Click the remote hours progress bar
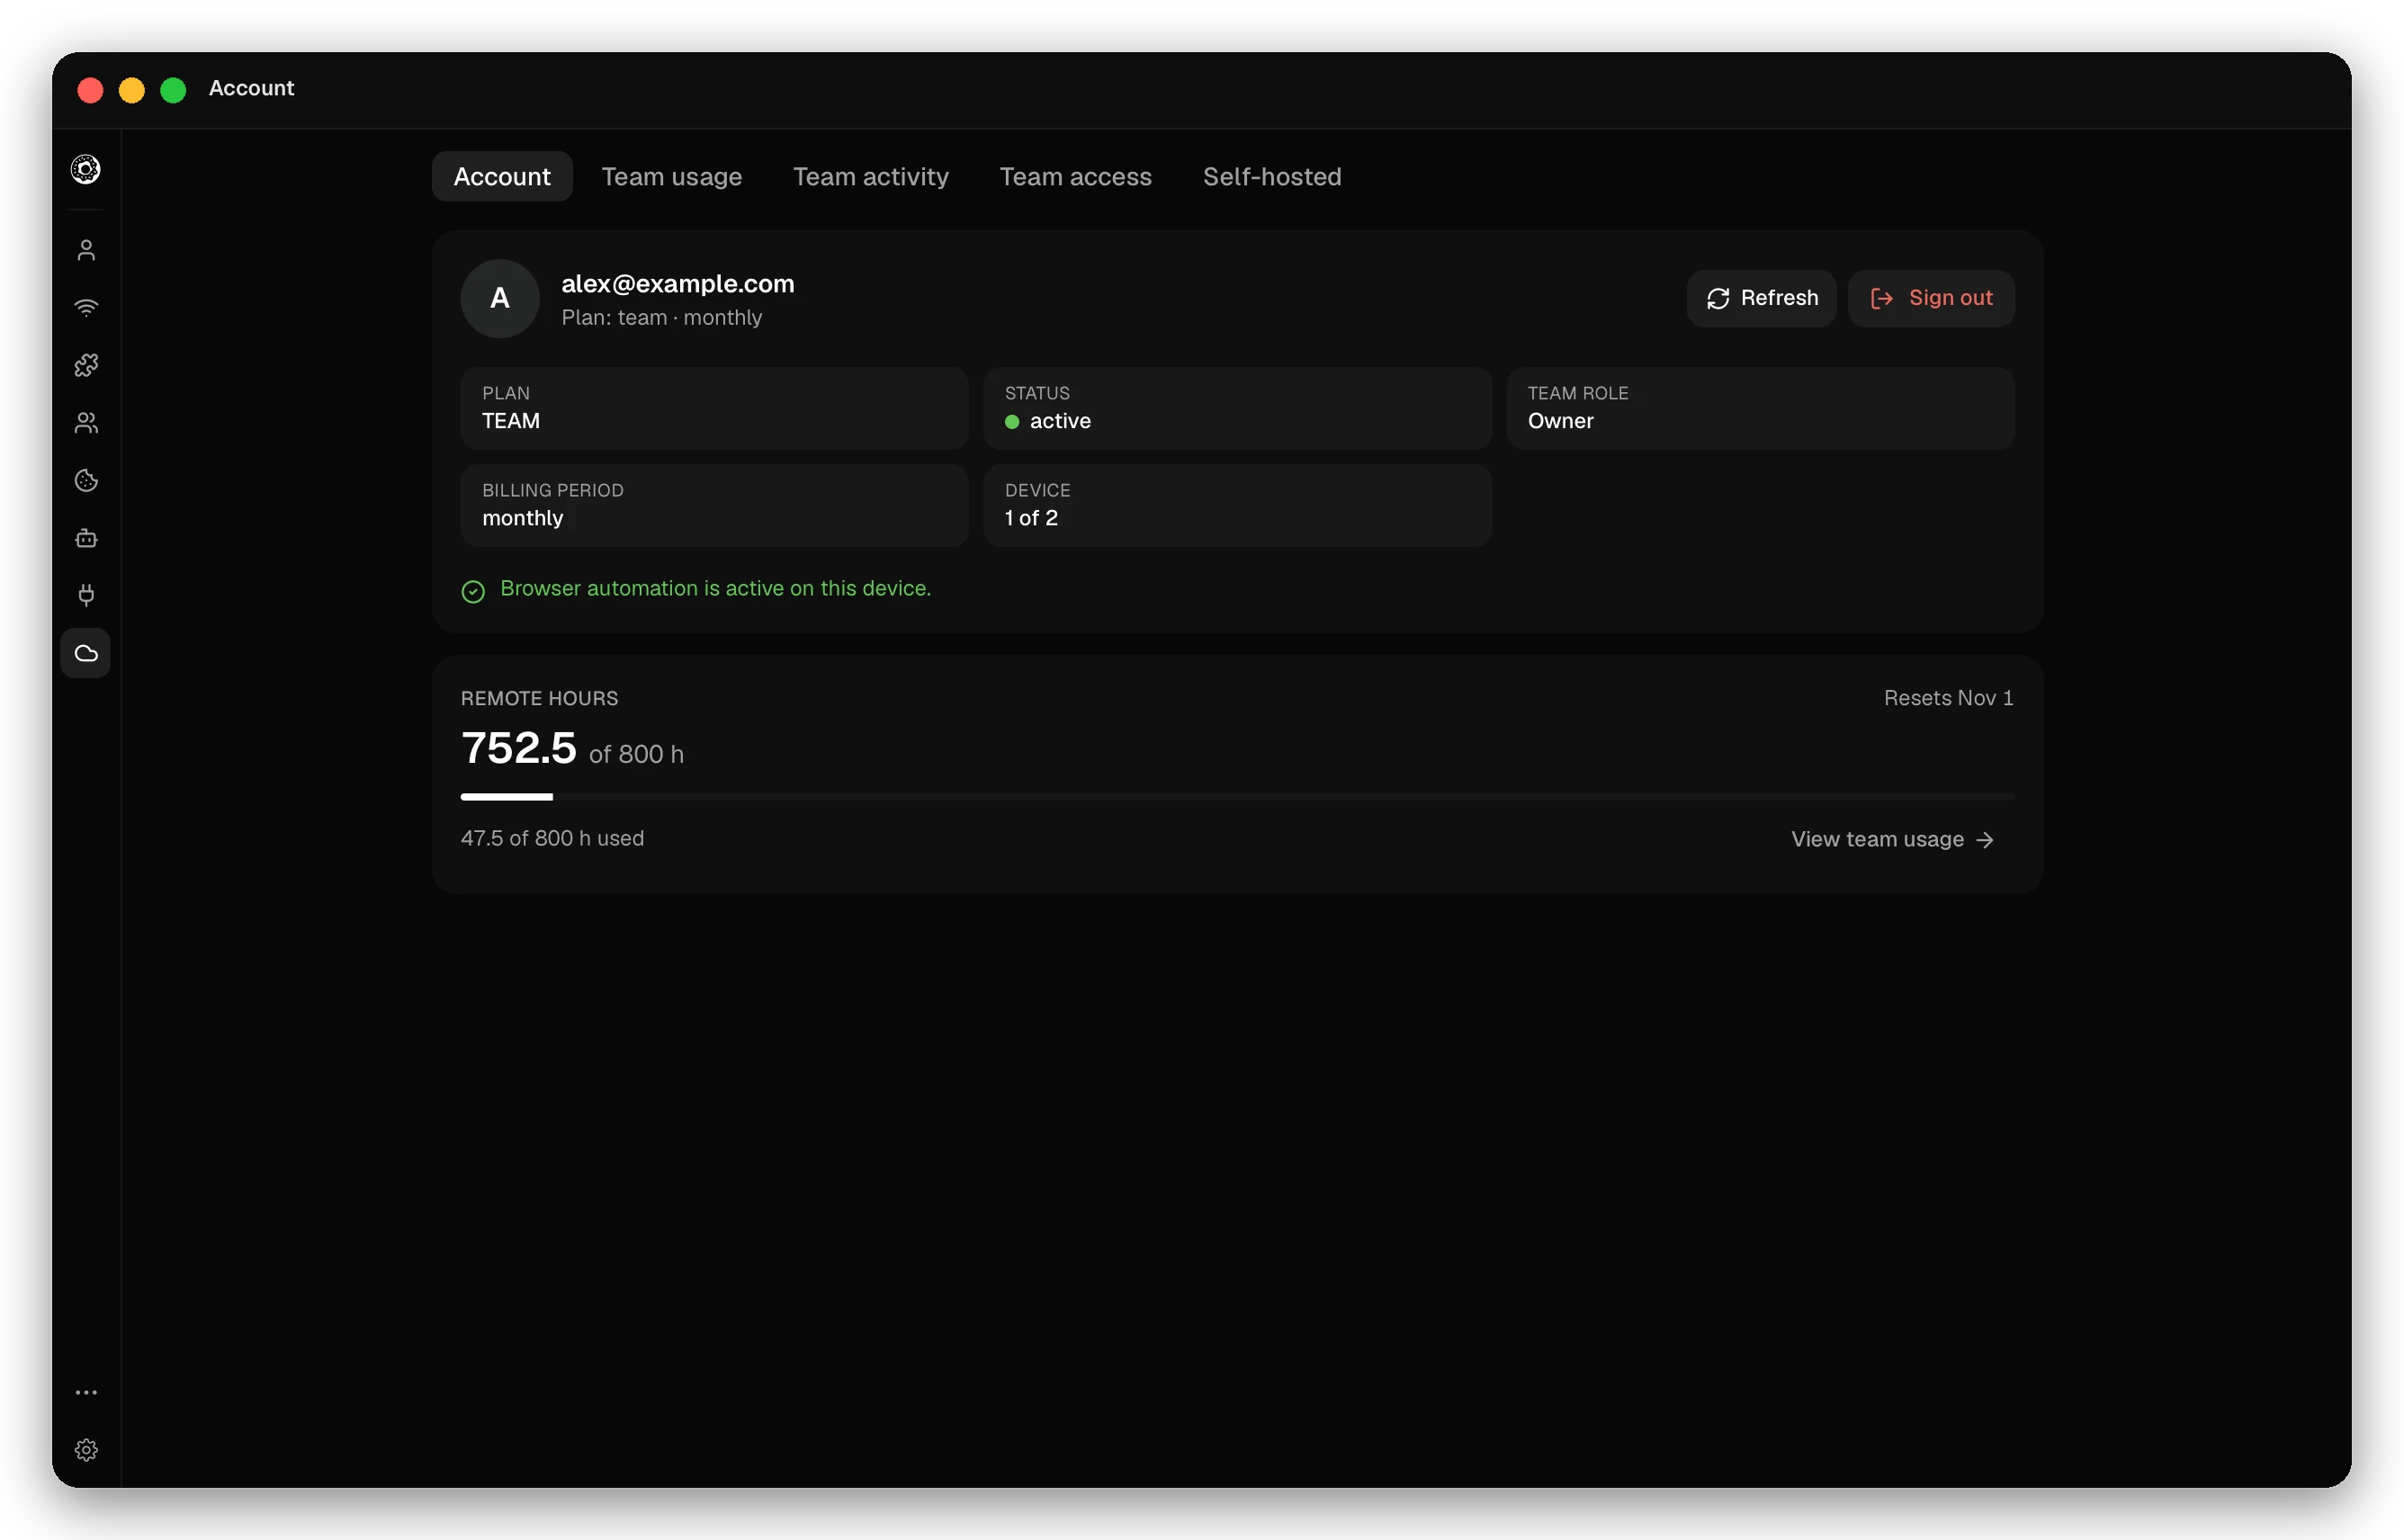 [1237, 797]
